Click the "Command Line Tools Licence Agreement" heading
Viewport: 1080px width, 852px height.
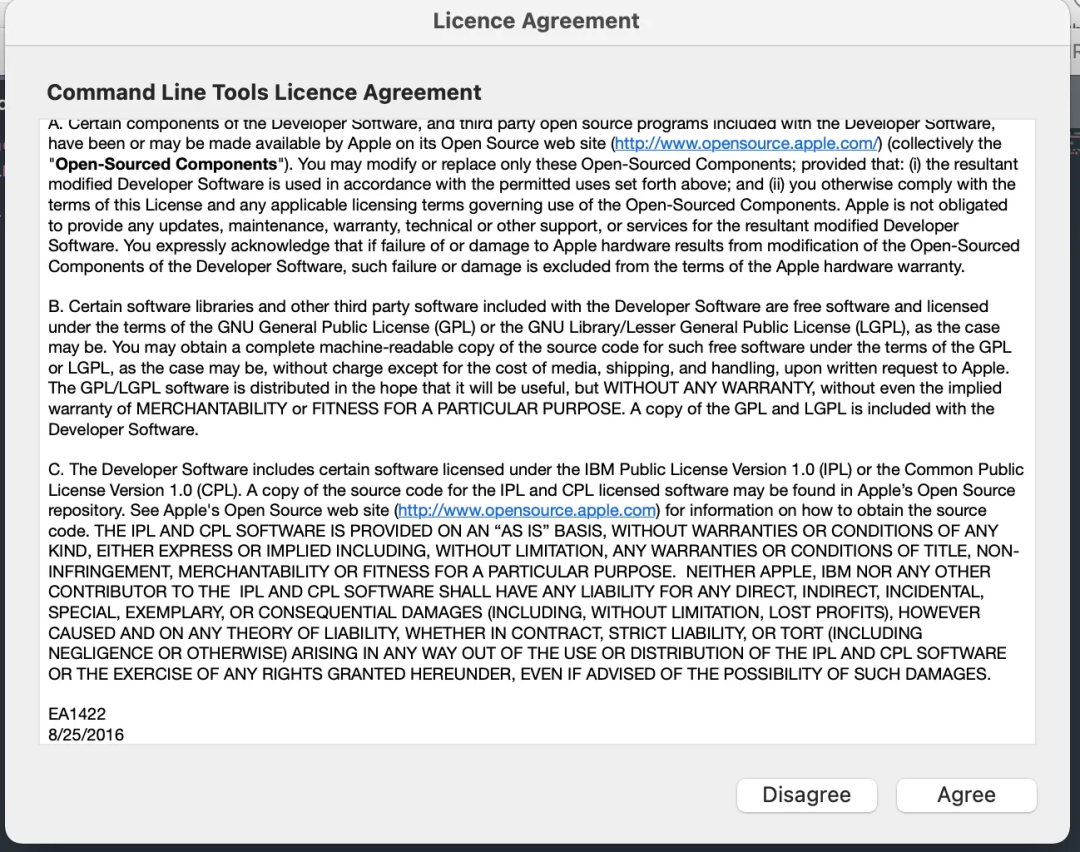click(x=264, y=92)
